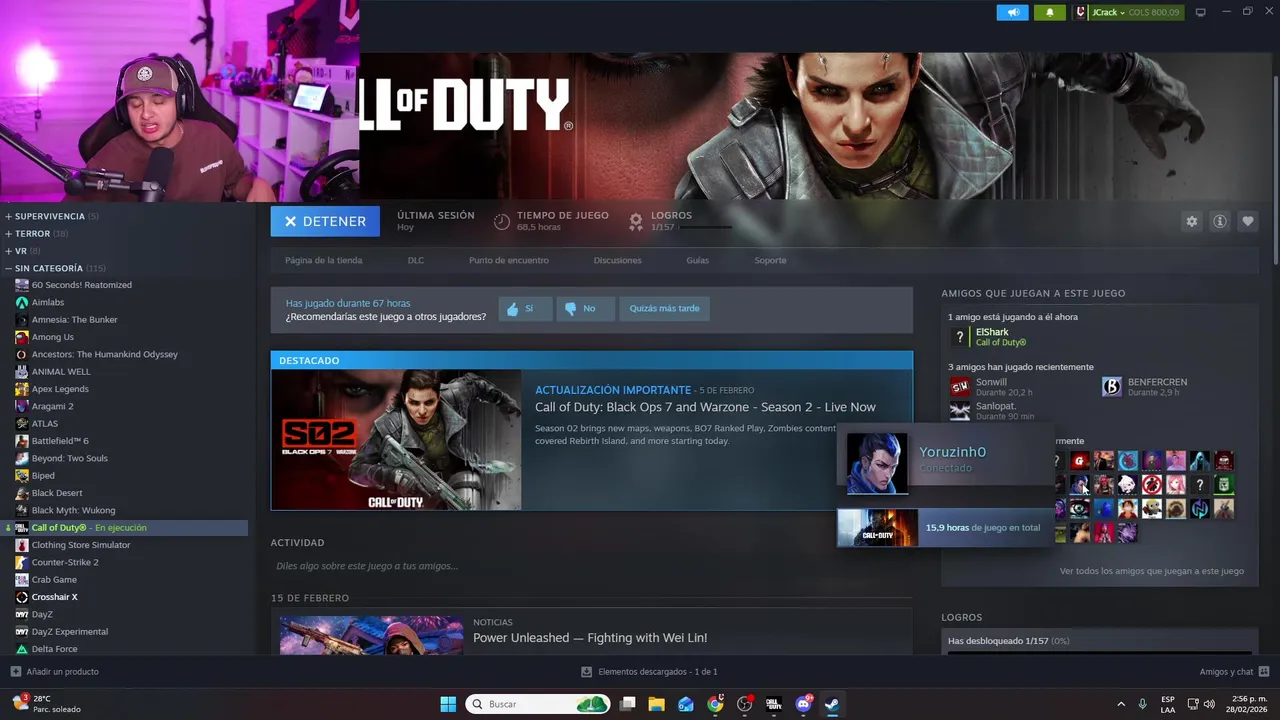Open the Soporte tab
1280x720 pixels.
(770, 260)
